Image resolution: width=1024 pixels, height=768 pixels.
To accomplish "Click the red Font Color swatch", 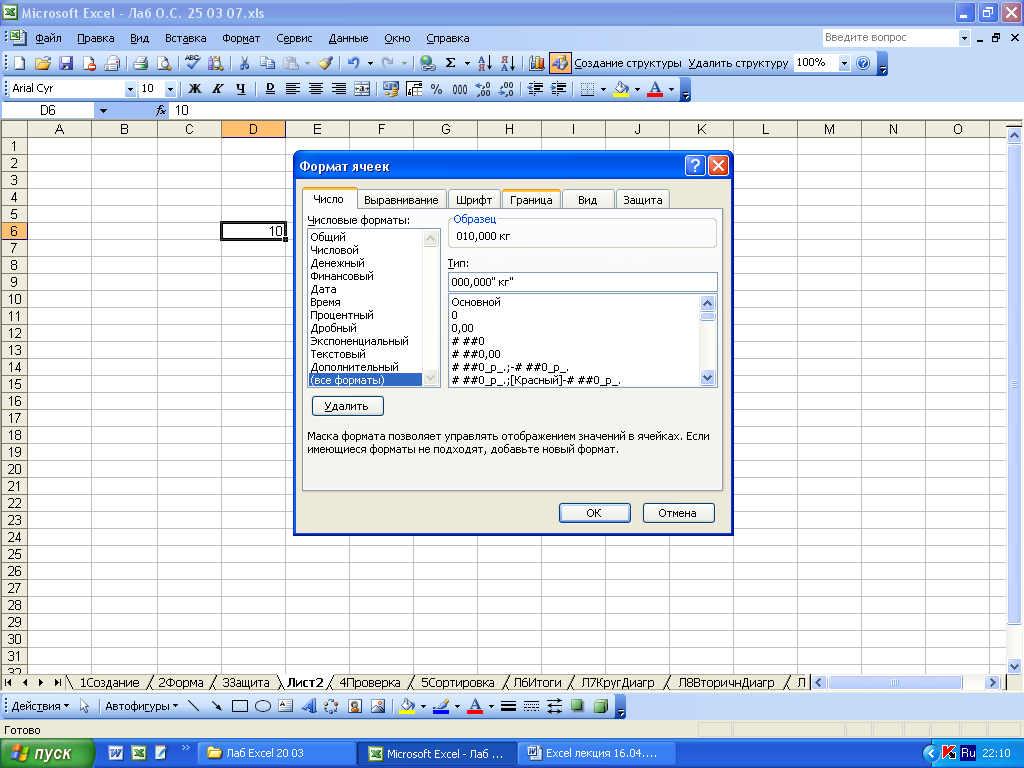I will pyautogui.click(x=655, y=89).
